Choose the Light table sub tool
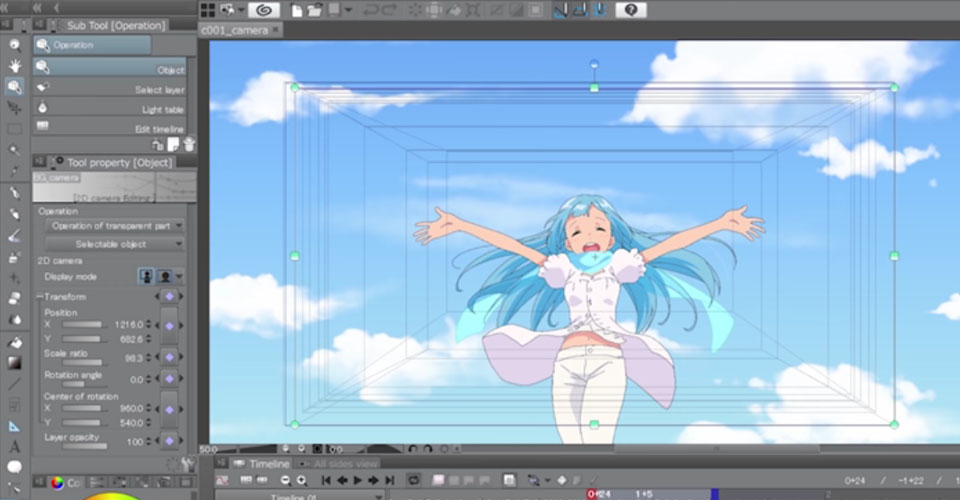This screenshot has height=500, width=960. coord(110,108)
